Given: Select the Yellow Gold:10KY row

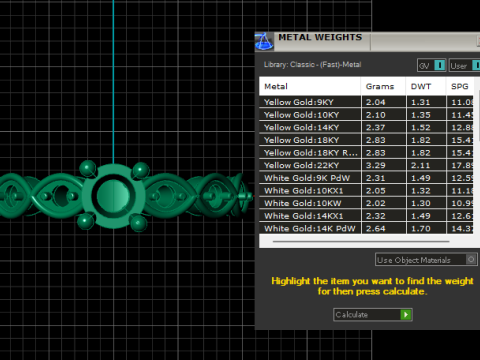Looking at the screenshot, I should [366, 115].
